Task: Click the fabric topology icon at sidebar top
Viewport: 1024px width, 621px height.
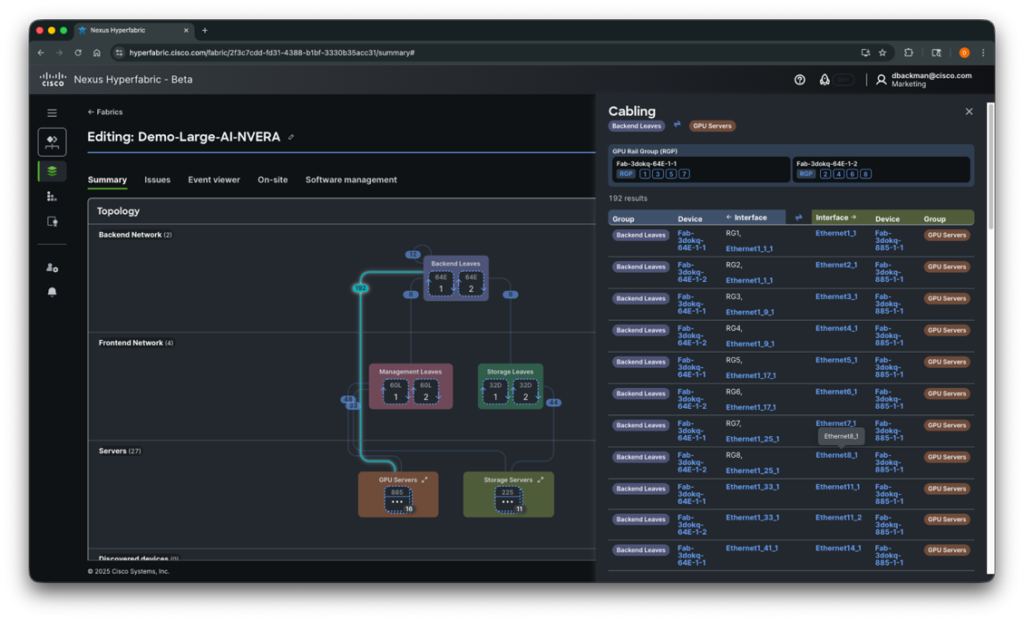Action: tap(52, 141)
